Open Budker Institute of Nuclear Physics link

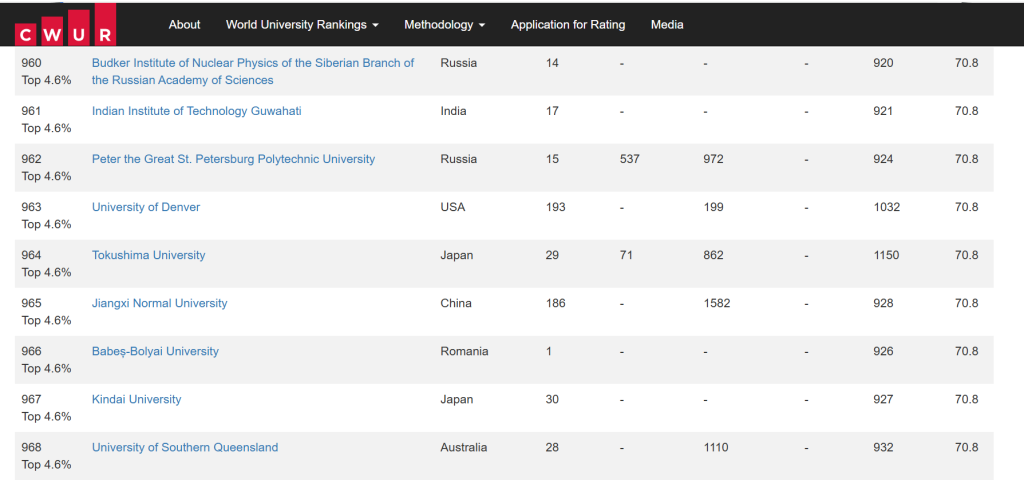pyautogui.click(x=253, y=72)
